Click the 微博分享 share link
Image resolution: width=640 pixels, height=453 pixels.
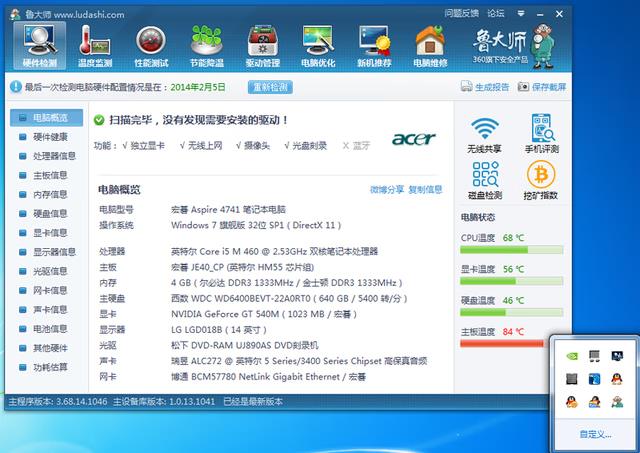coord(387,189)
